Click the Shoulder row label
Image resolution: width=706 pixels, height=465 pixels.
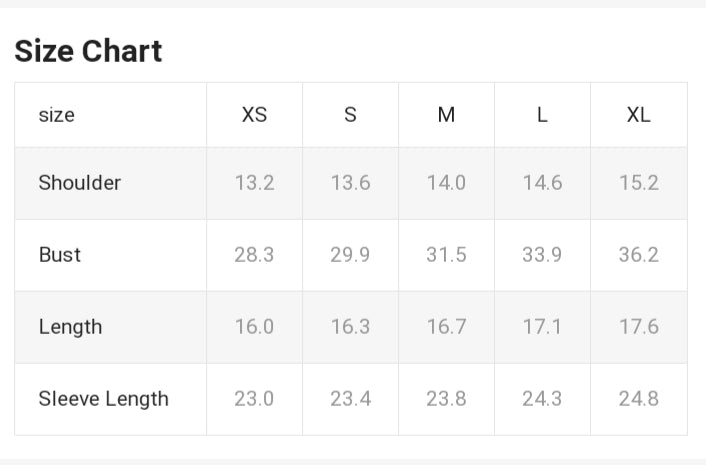pos(80,183)
